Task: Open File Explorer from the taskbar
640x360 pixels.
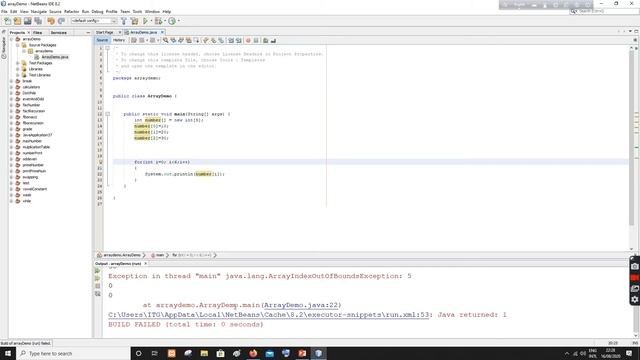Action: 204,353
